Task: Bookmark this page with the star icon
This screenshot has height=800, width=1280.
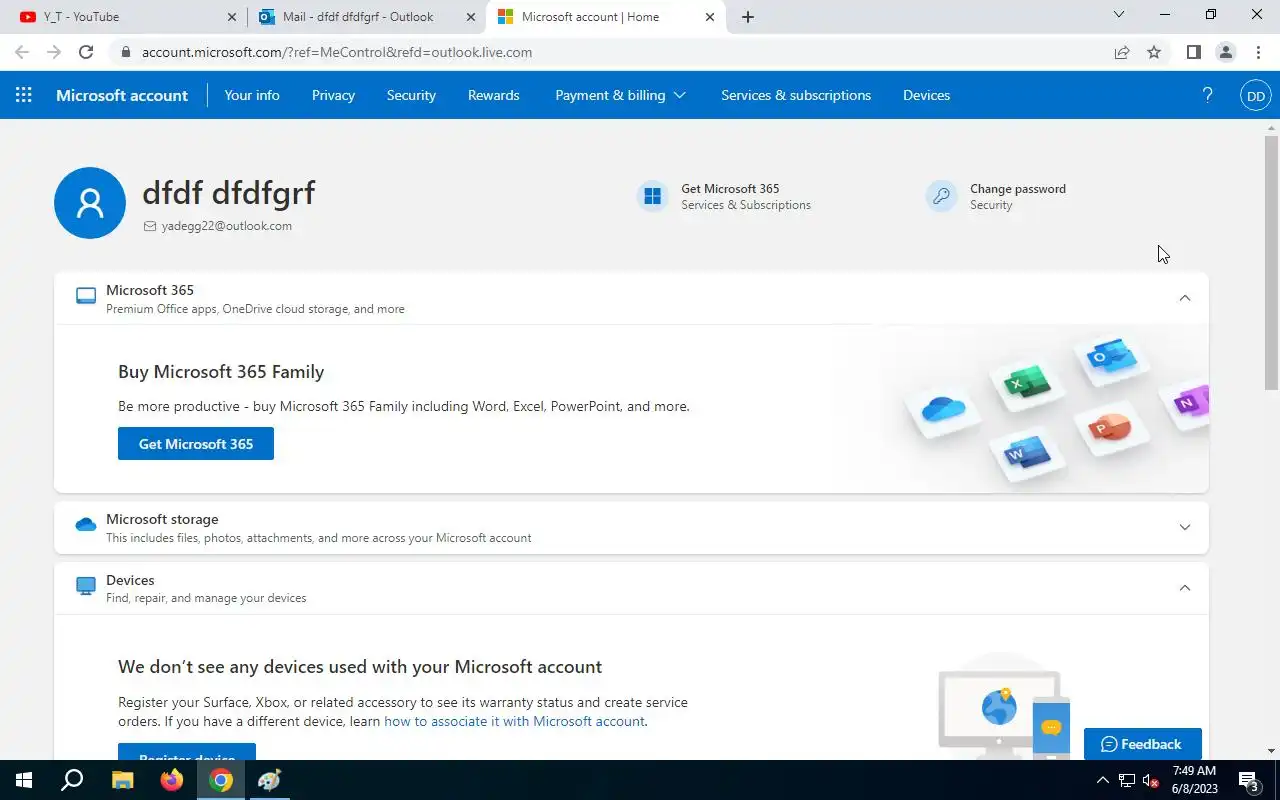Action: click(x=1154, y=52)
